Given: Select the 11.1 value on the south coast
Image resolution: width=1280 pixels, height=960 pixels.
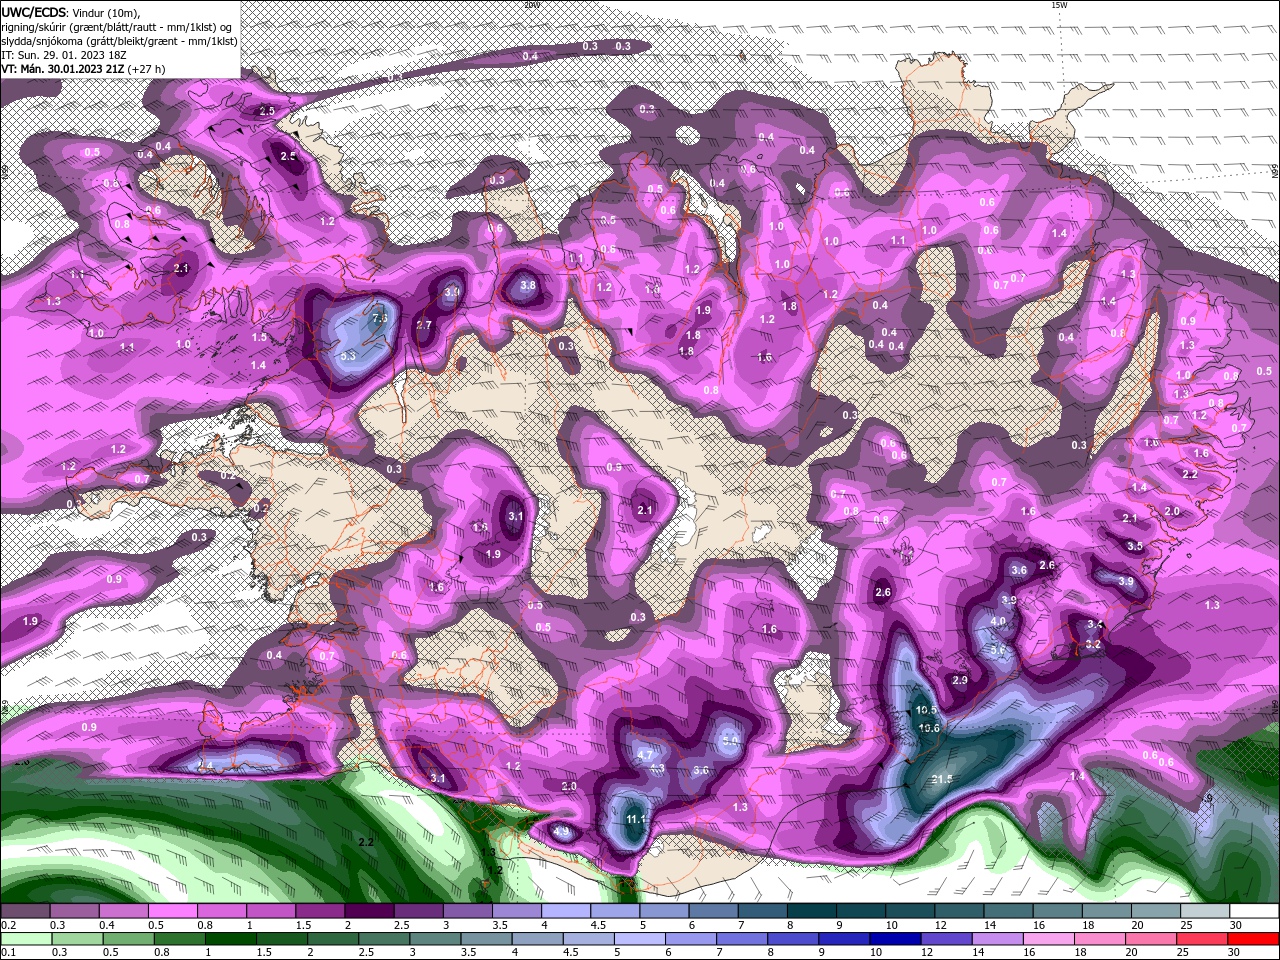Looking at the screenshot, I should (635, 819).
